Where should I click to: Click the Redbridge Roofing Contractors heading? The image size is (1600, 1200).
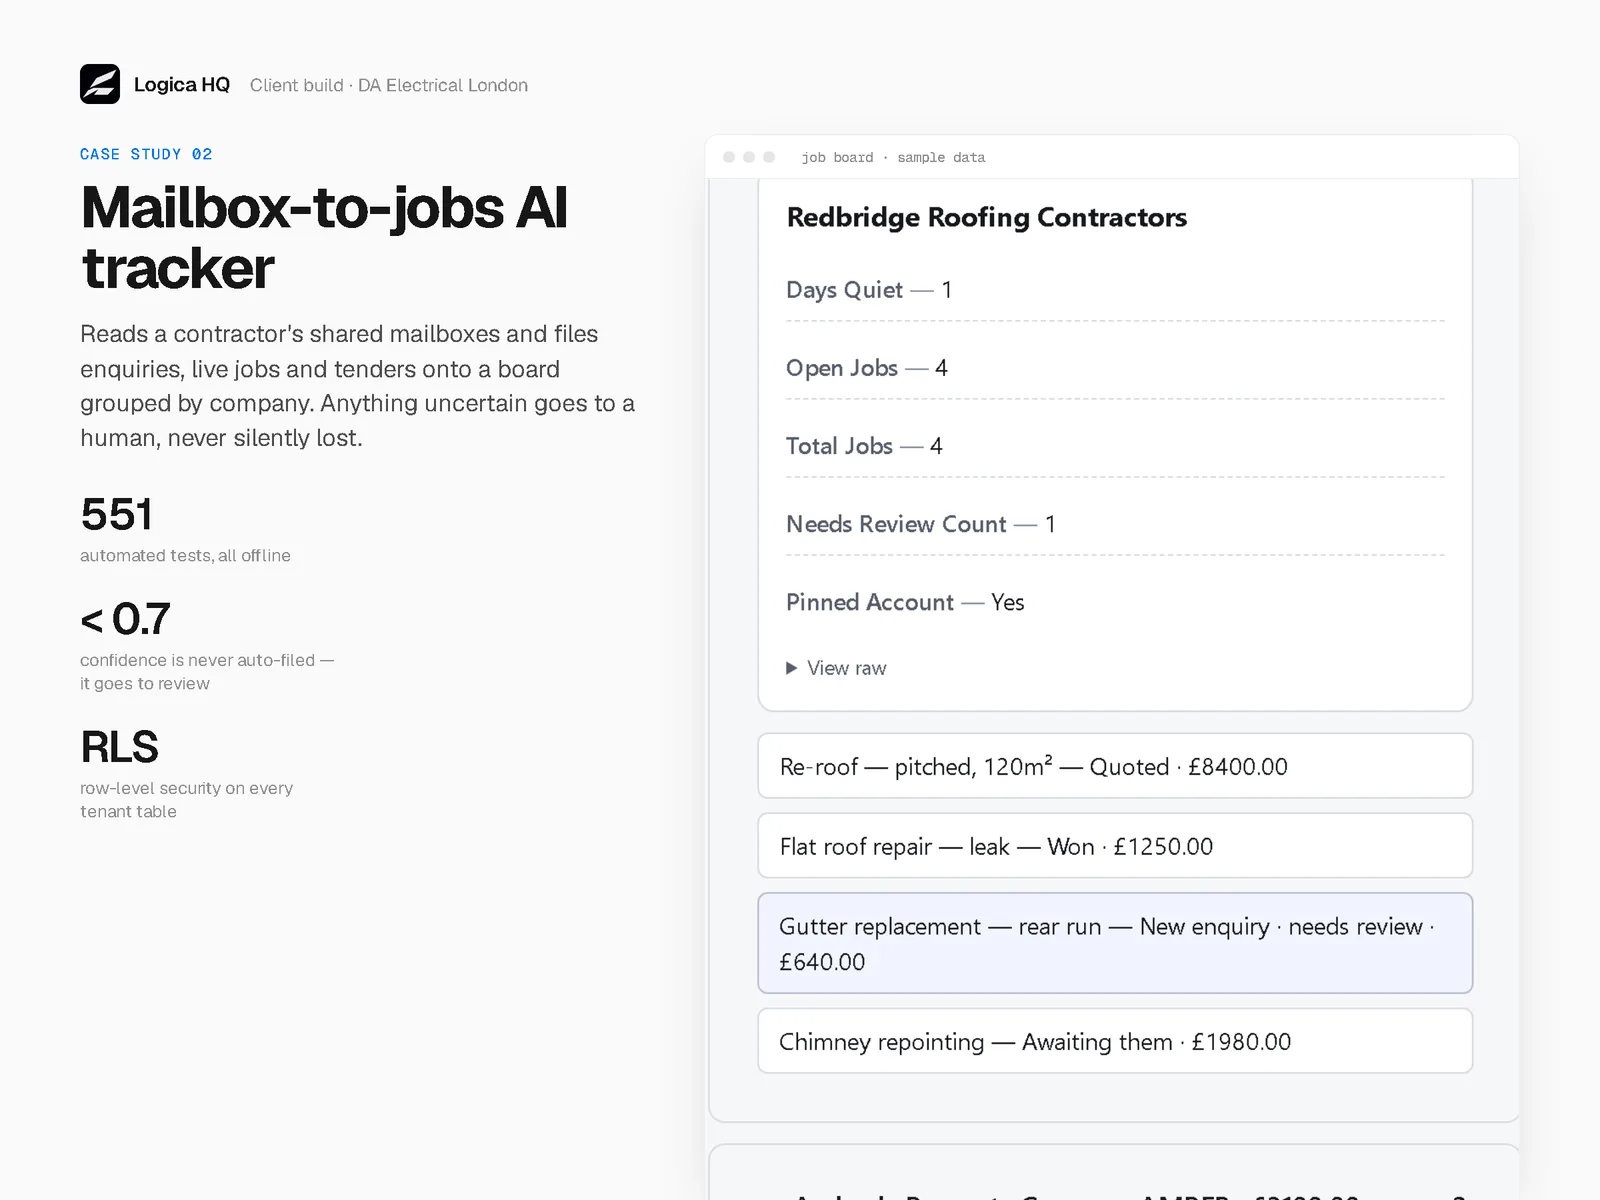986,217
